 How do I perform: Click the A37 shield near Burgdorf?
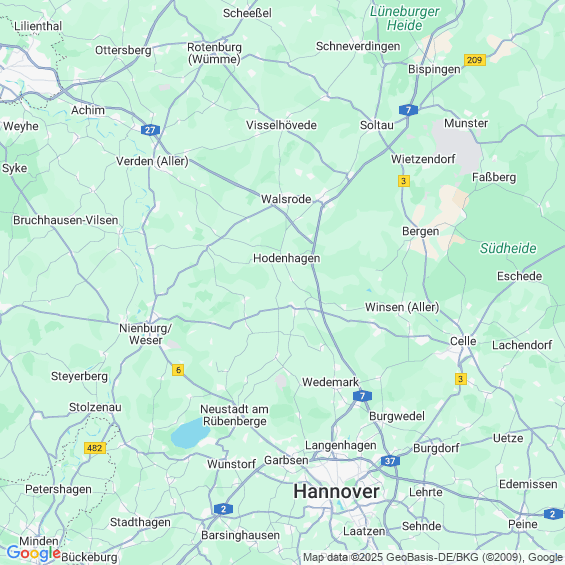[390, 461]
